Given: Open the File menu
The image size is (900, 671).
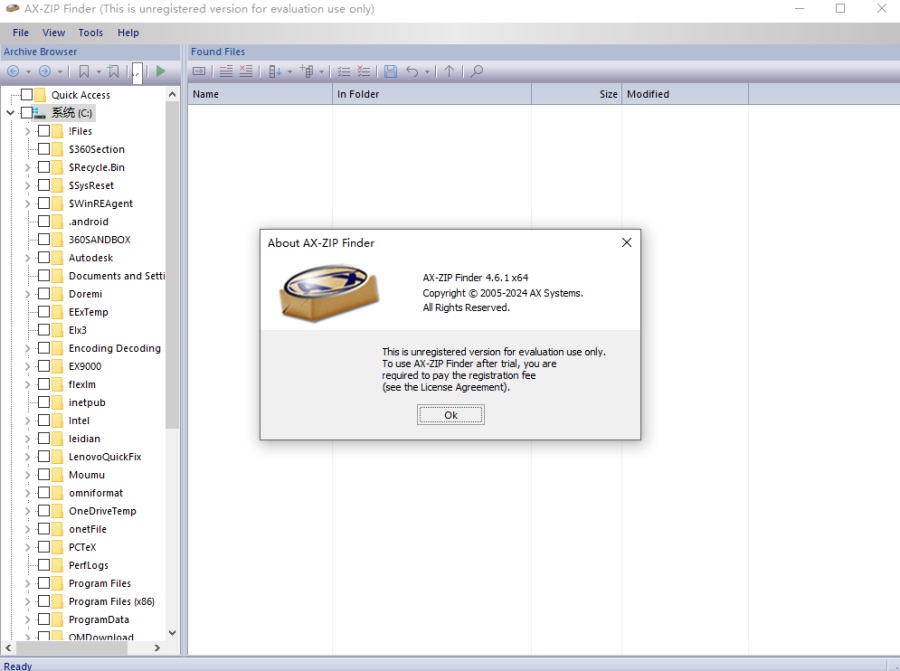Looking at the screenshot, I should pos(21,33).
